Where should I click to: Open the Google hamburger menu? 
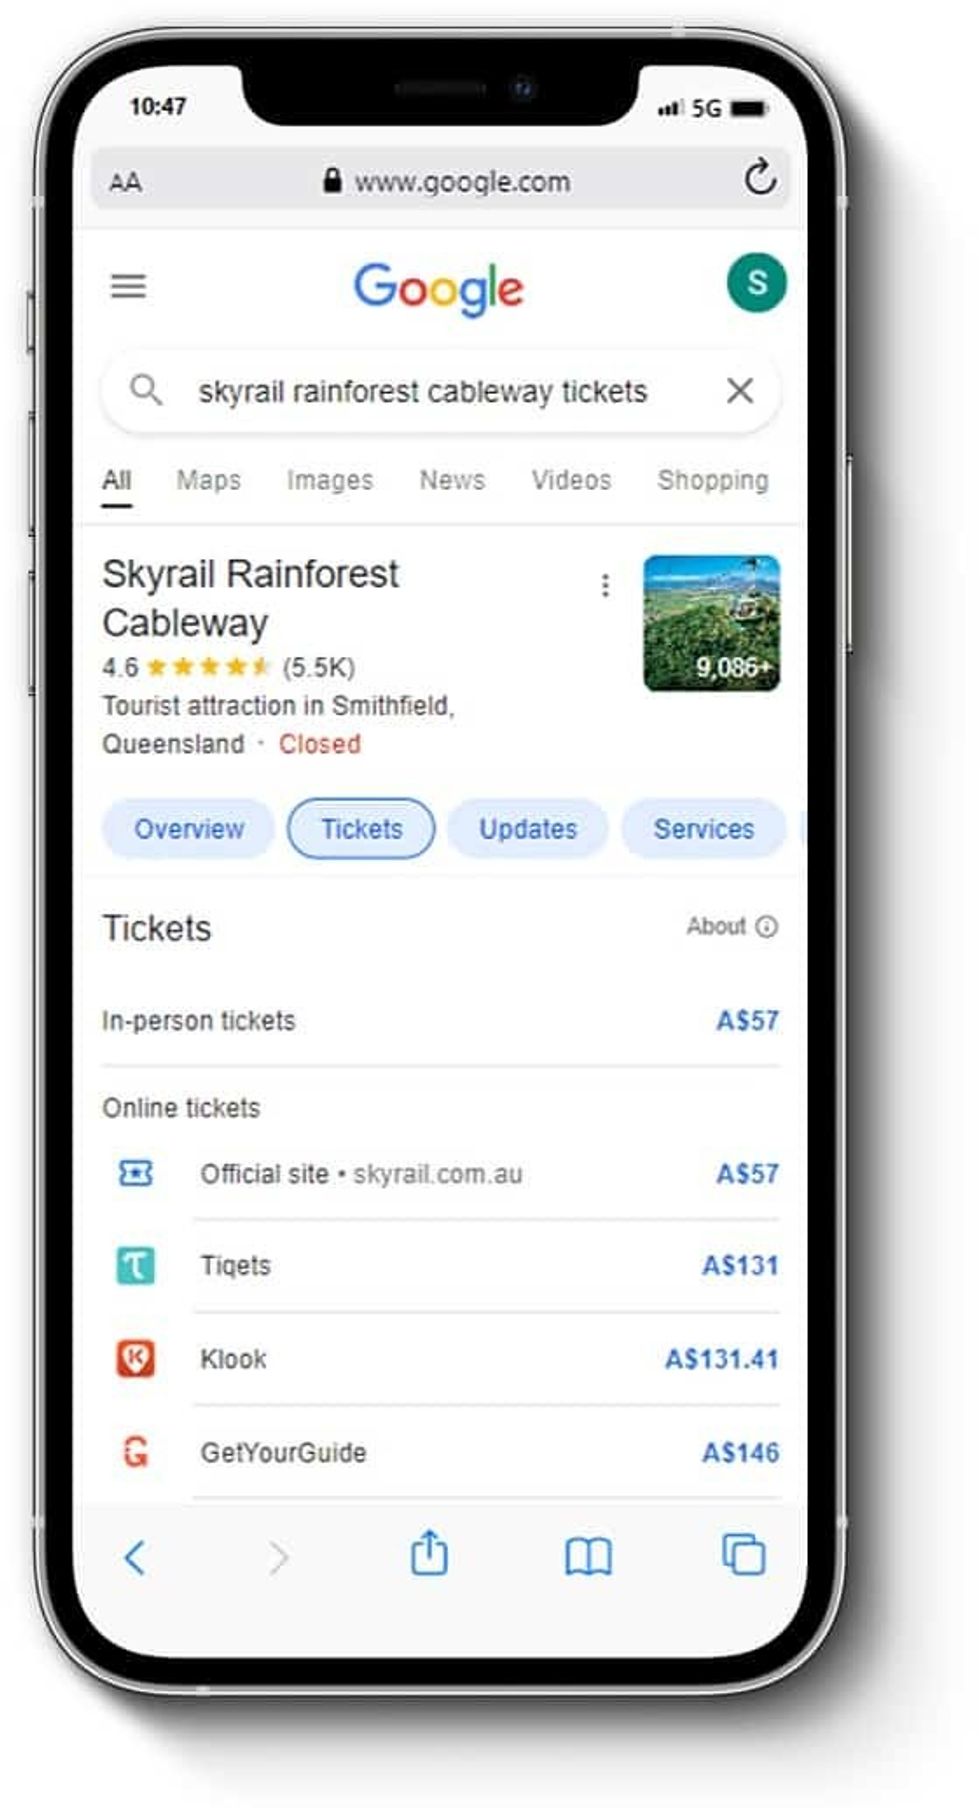pos(128,287)
